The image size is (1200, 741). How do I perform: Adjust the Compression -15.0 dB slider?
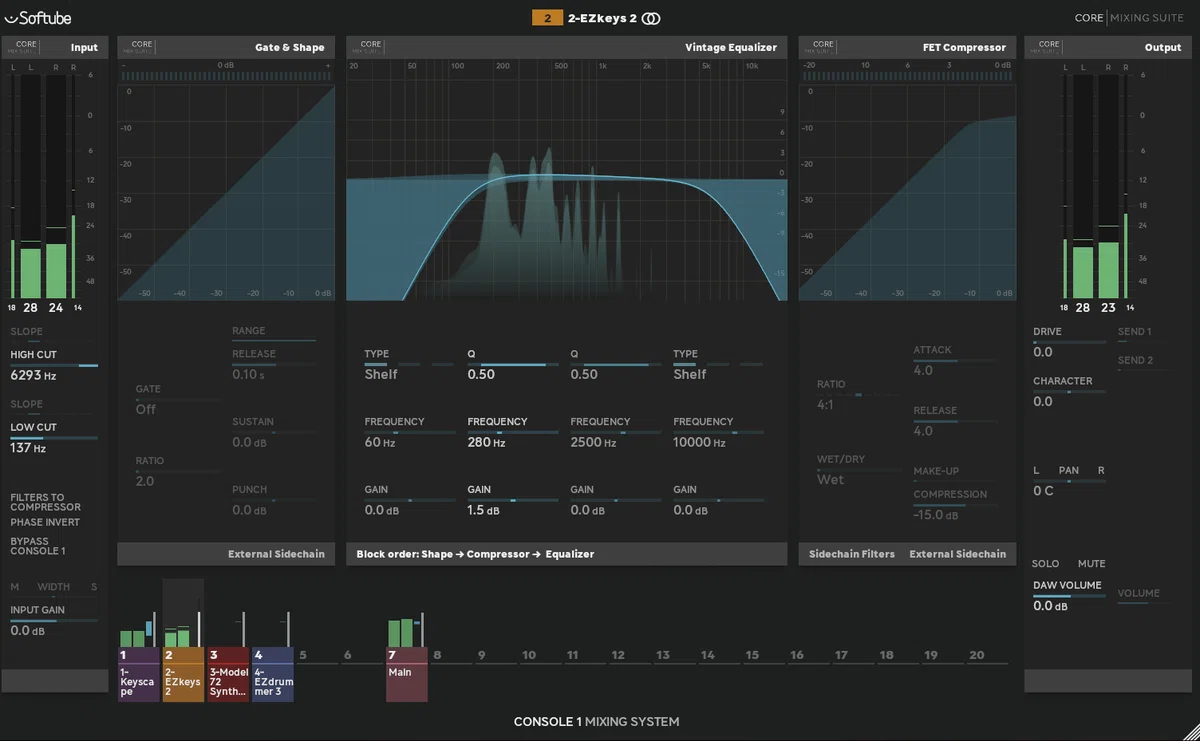955,505
